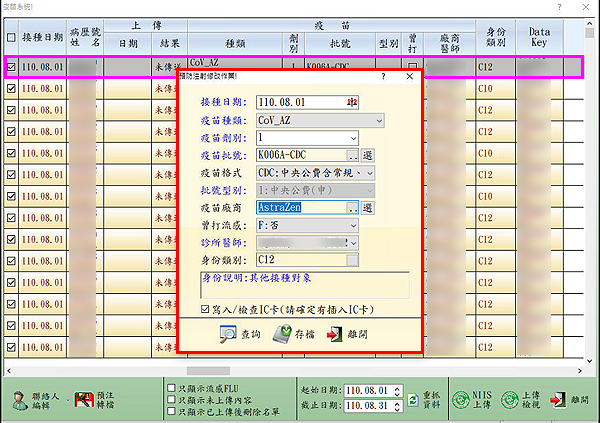Enable 只顯示未上傳內容 checkbox
The height and width of the screenshot is (423, 600).
pyautogui.click(x=172, y=399)
